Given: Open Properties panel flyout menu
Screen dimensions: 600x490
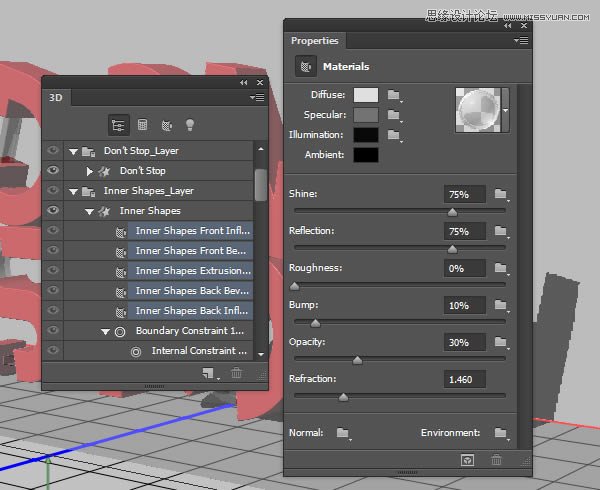Looking at the screenshot, I should click(x=521, y=41).
